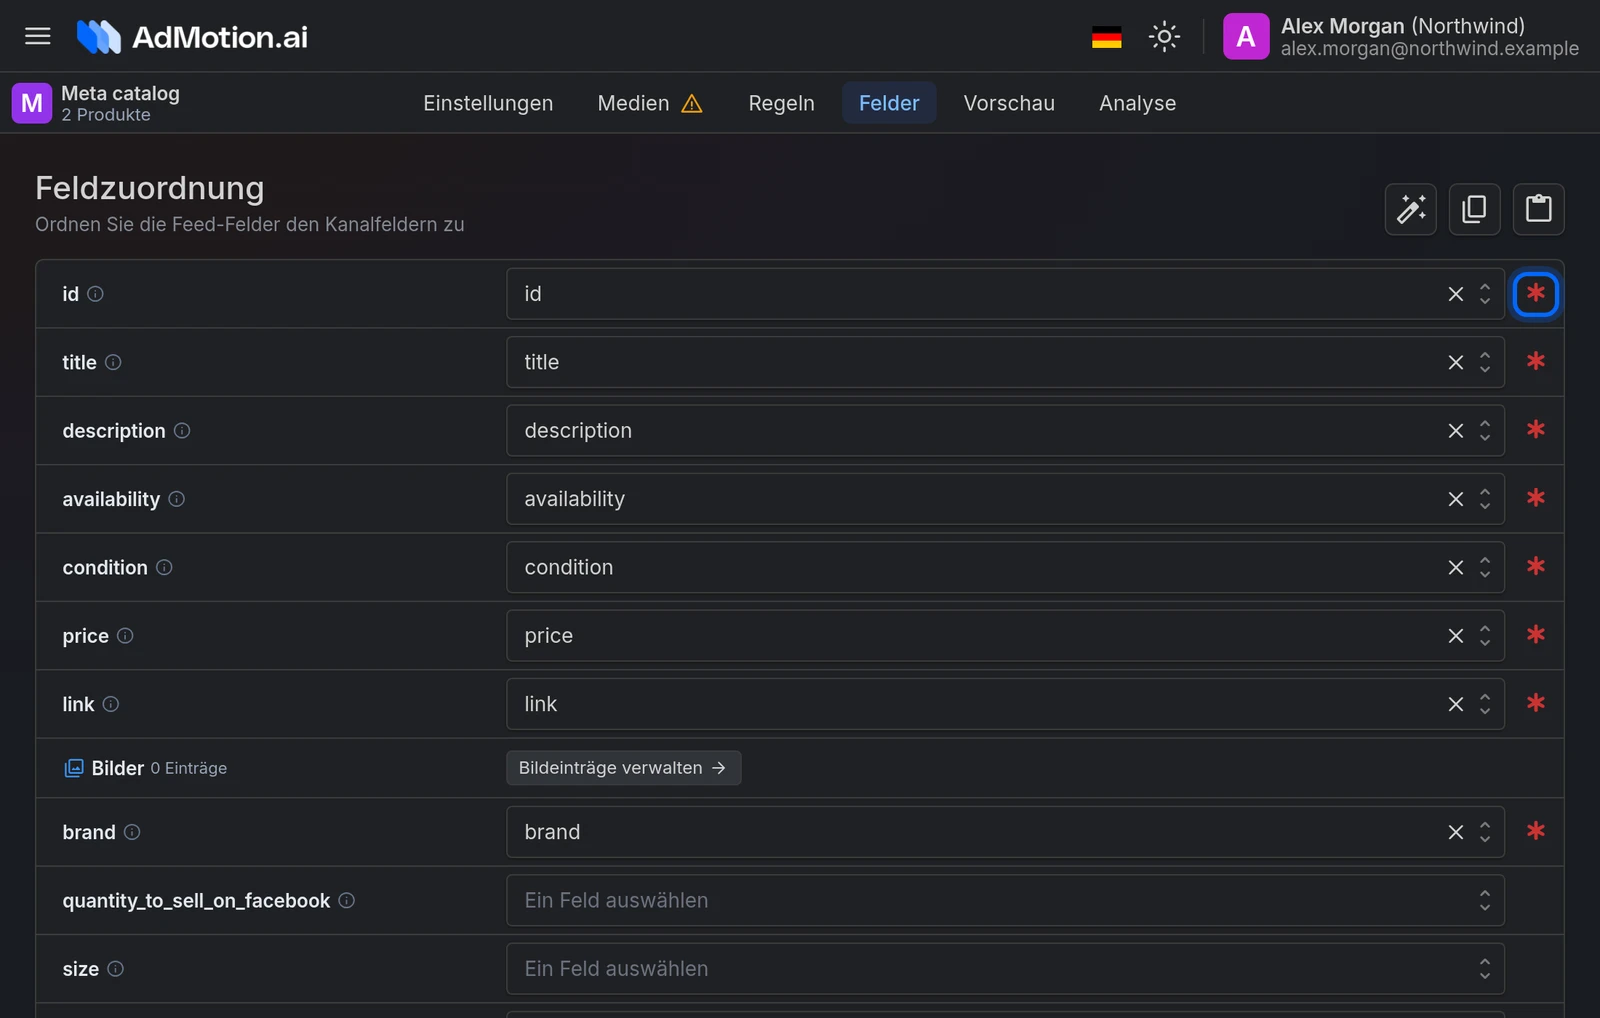Switch theme with the sun icon
This screenshot has width=1600, height=1018.
tap(1164, 37)
